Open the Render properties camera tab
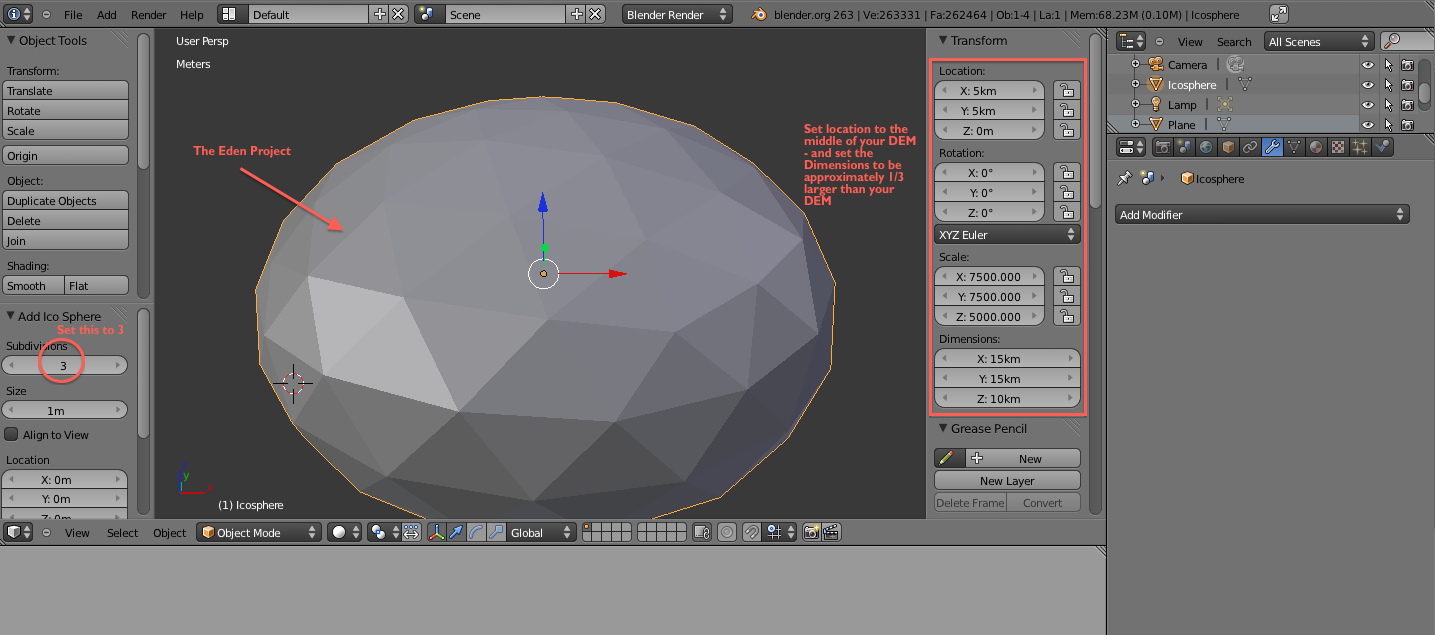This screenshot has height=635, width=1435. point(1162,147)
